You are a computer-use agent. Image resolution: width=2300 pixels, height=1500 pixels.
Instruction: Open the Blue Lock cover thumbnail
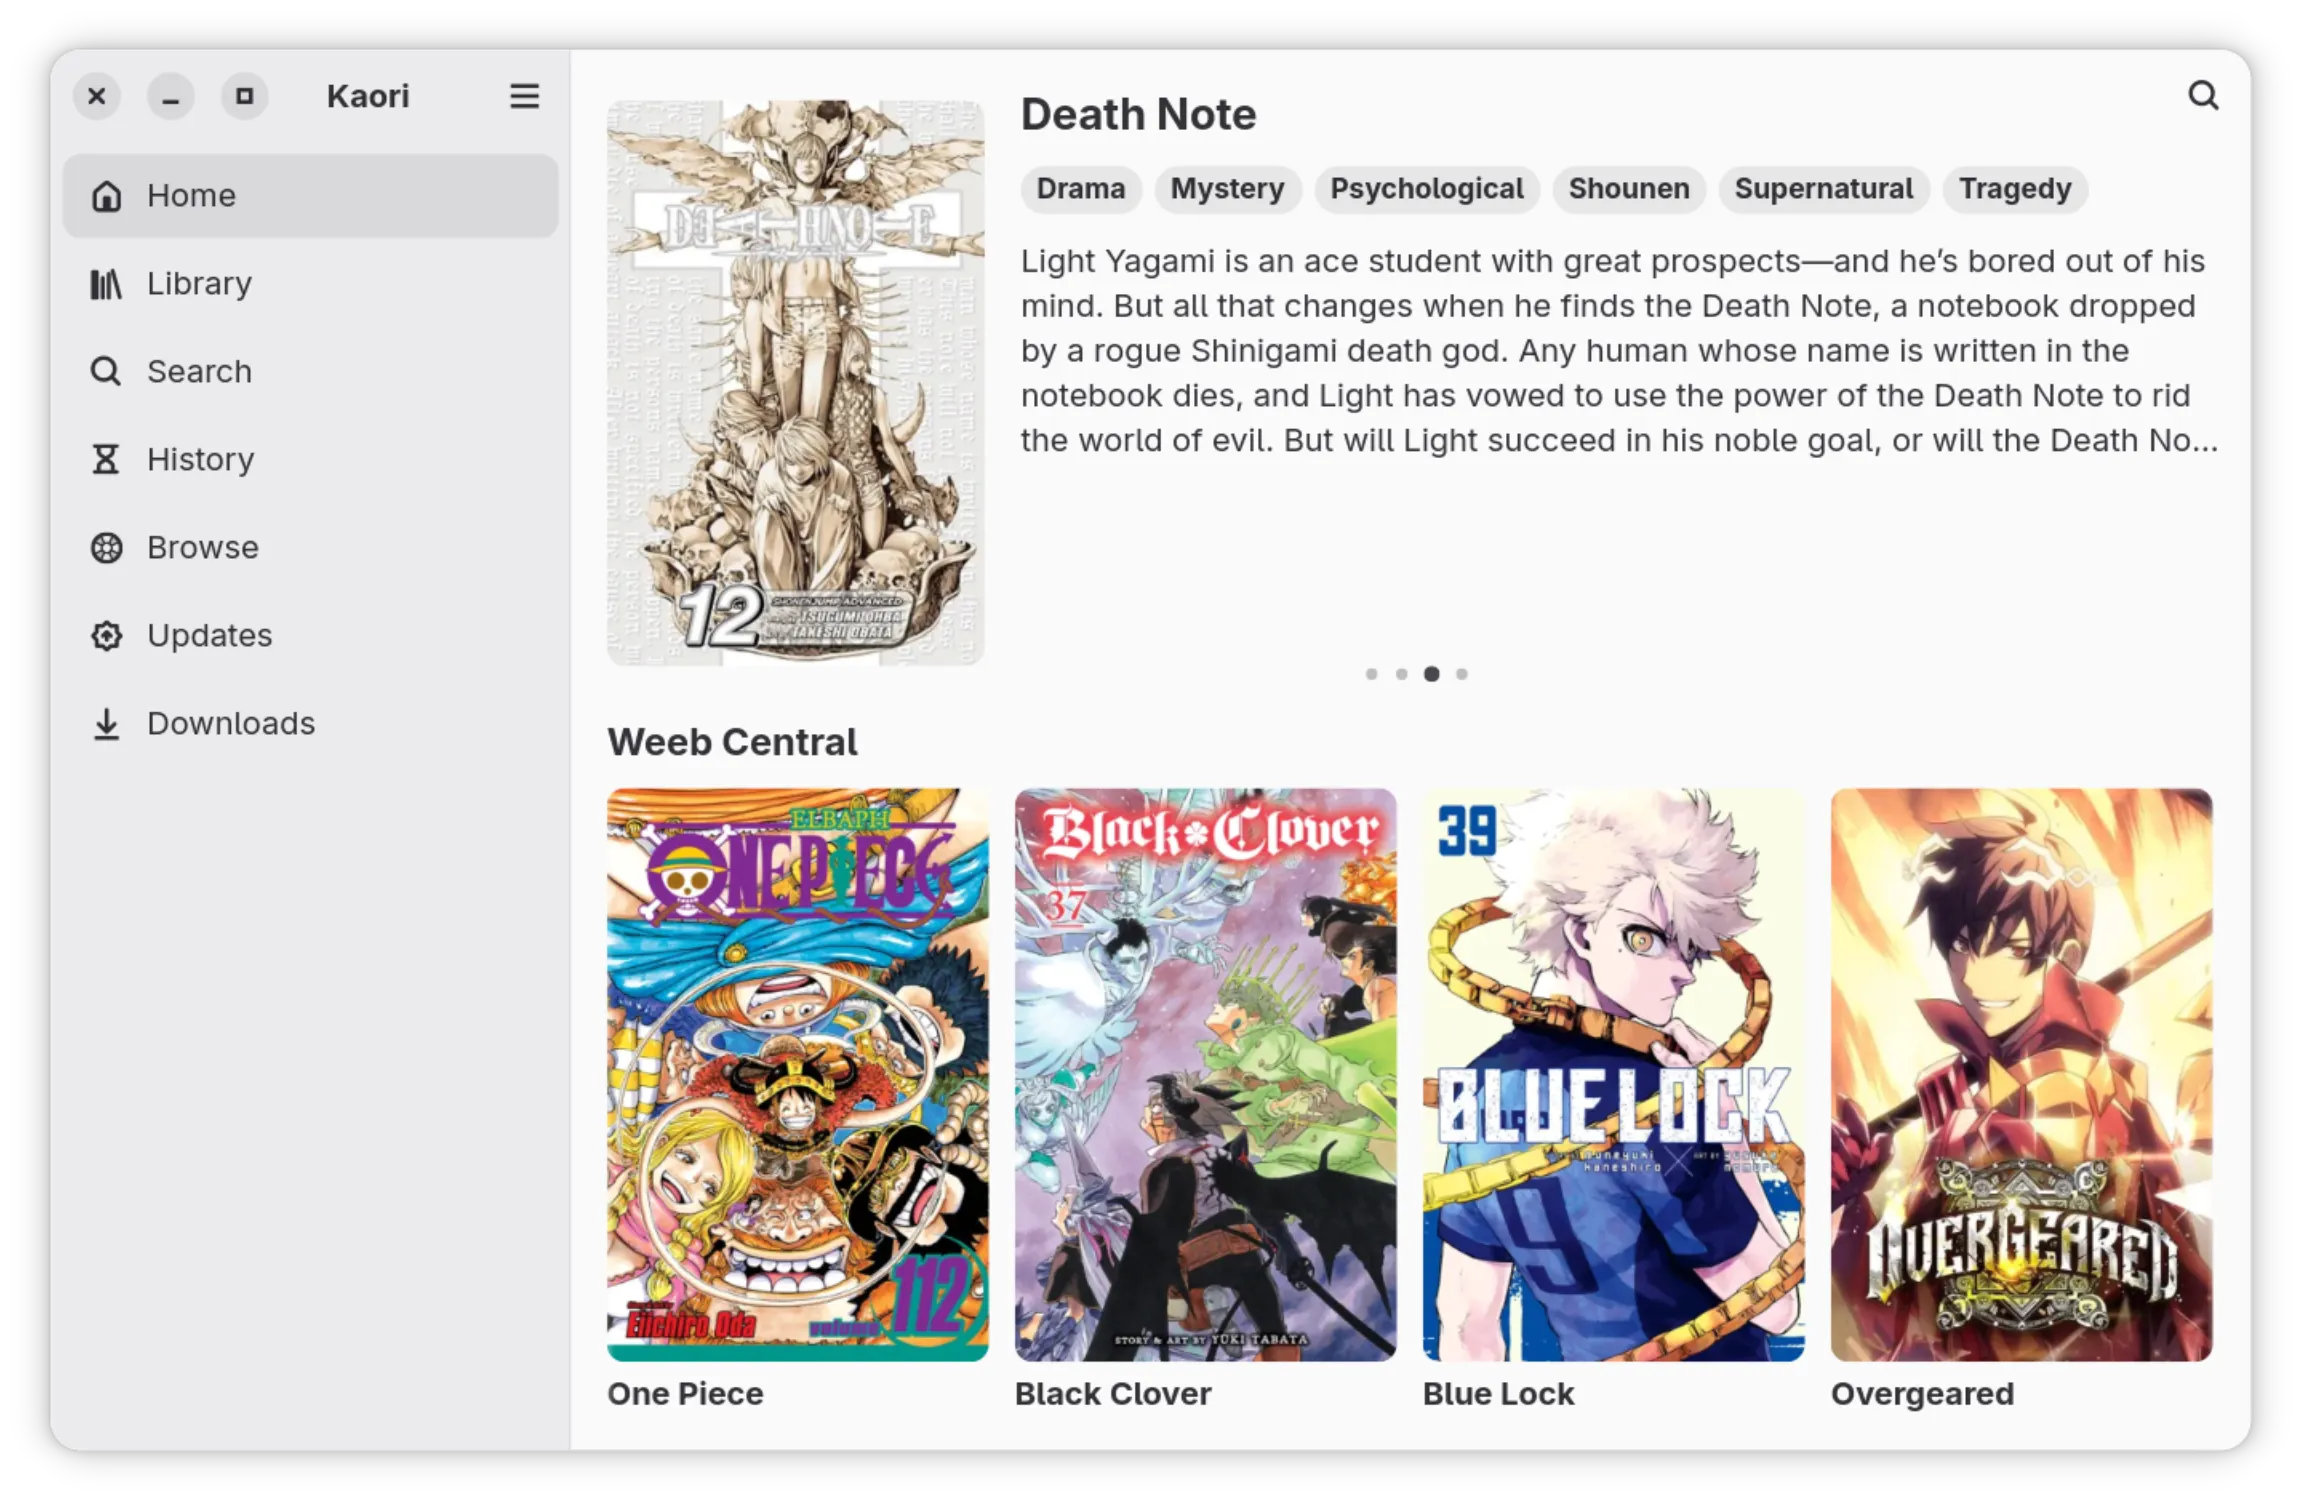click(x=1613, y=1075)
